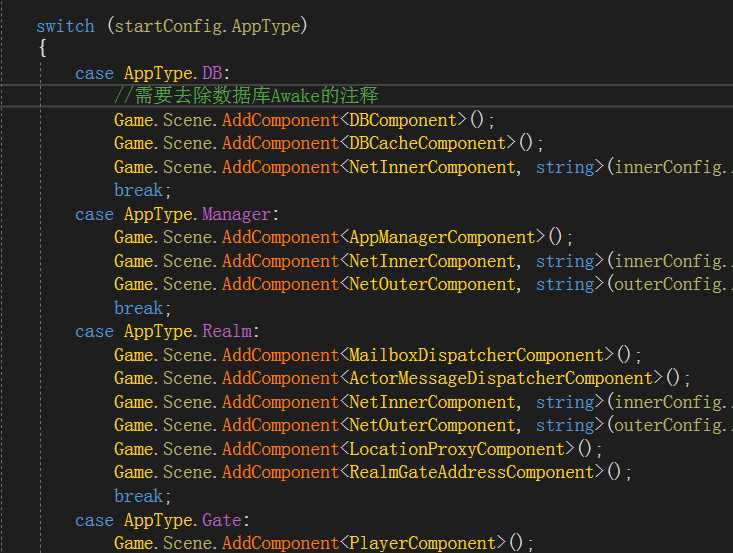Click NetInnerComponent in the Manager case
Screen dimensions: 733x553
pyautogui.click(x=432, y=261)
